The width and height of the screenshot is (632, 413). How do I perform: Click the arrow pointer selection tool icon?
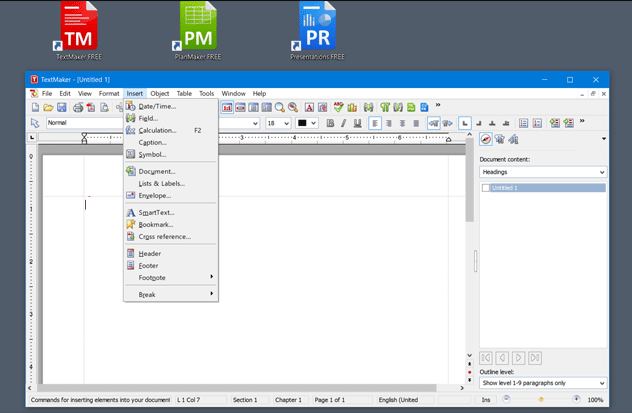coord(35,123)
